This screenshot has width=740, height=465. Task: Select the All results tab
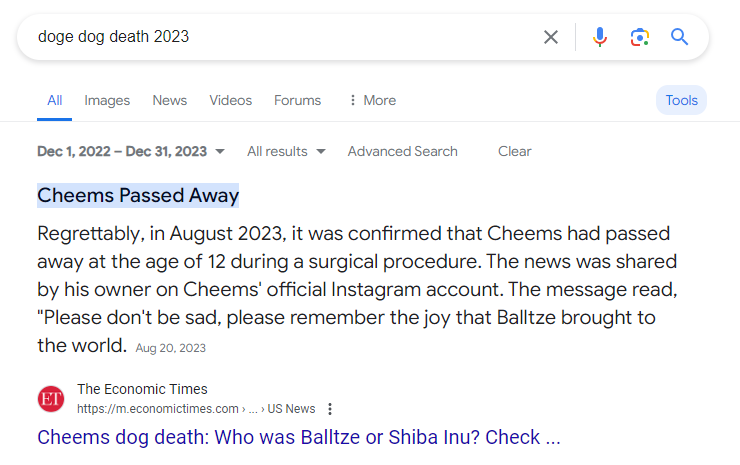[55, 100]
